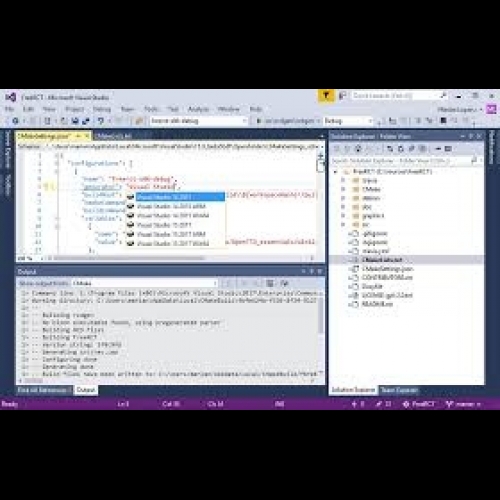Click the Output panel horizontal scrollbar
The image size is (500, 500).
point(33,380)
